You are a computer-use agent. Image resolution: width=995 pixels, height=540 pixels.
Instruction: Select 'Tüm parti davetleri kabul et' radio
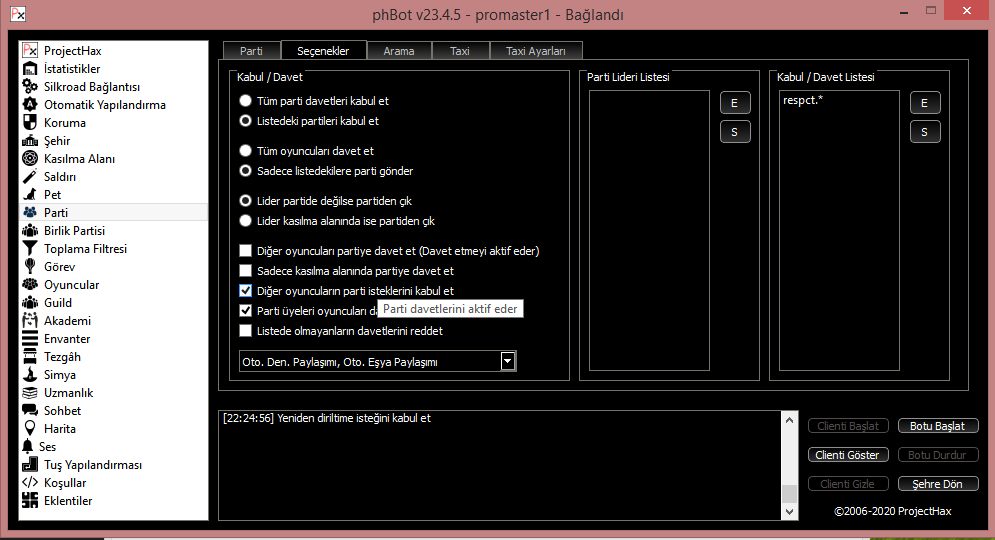[x=246, y=101]
